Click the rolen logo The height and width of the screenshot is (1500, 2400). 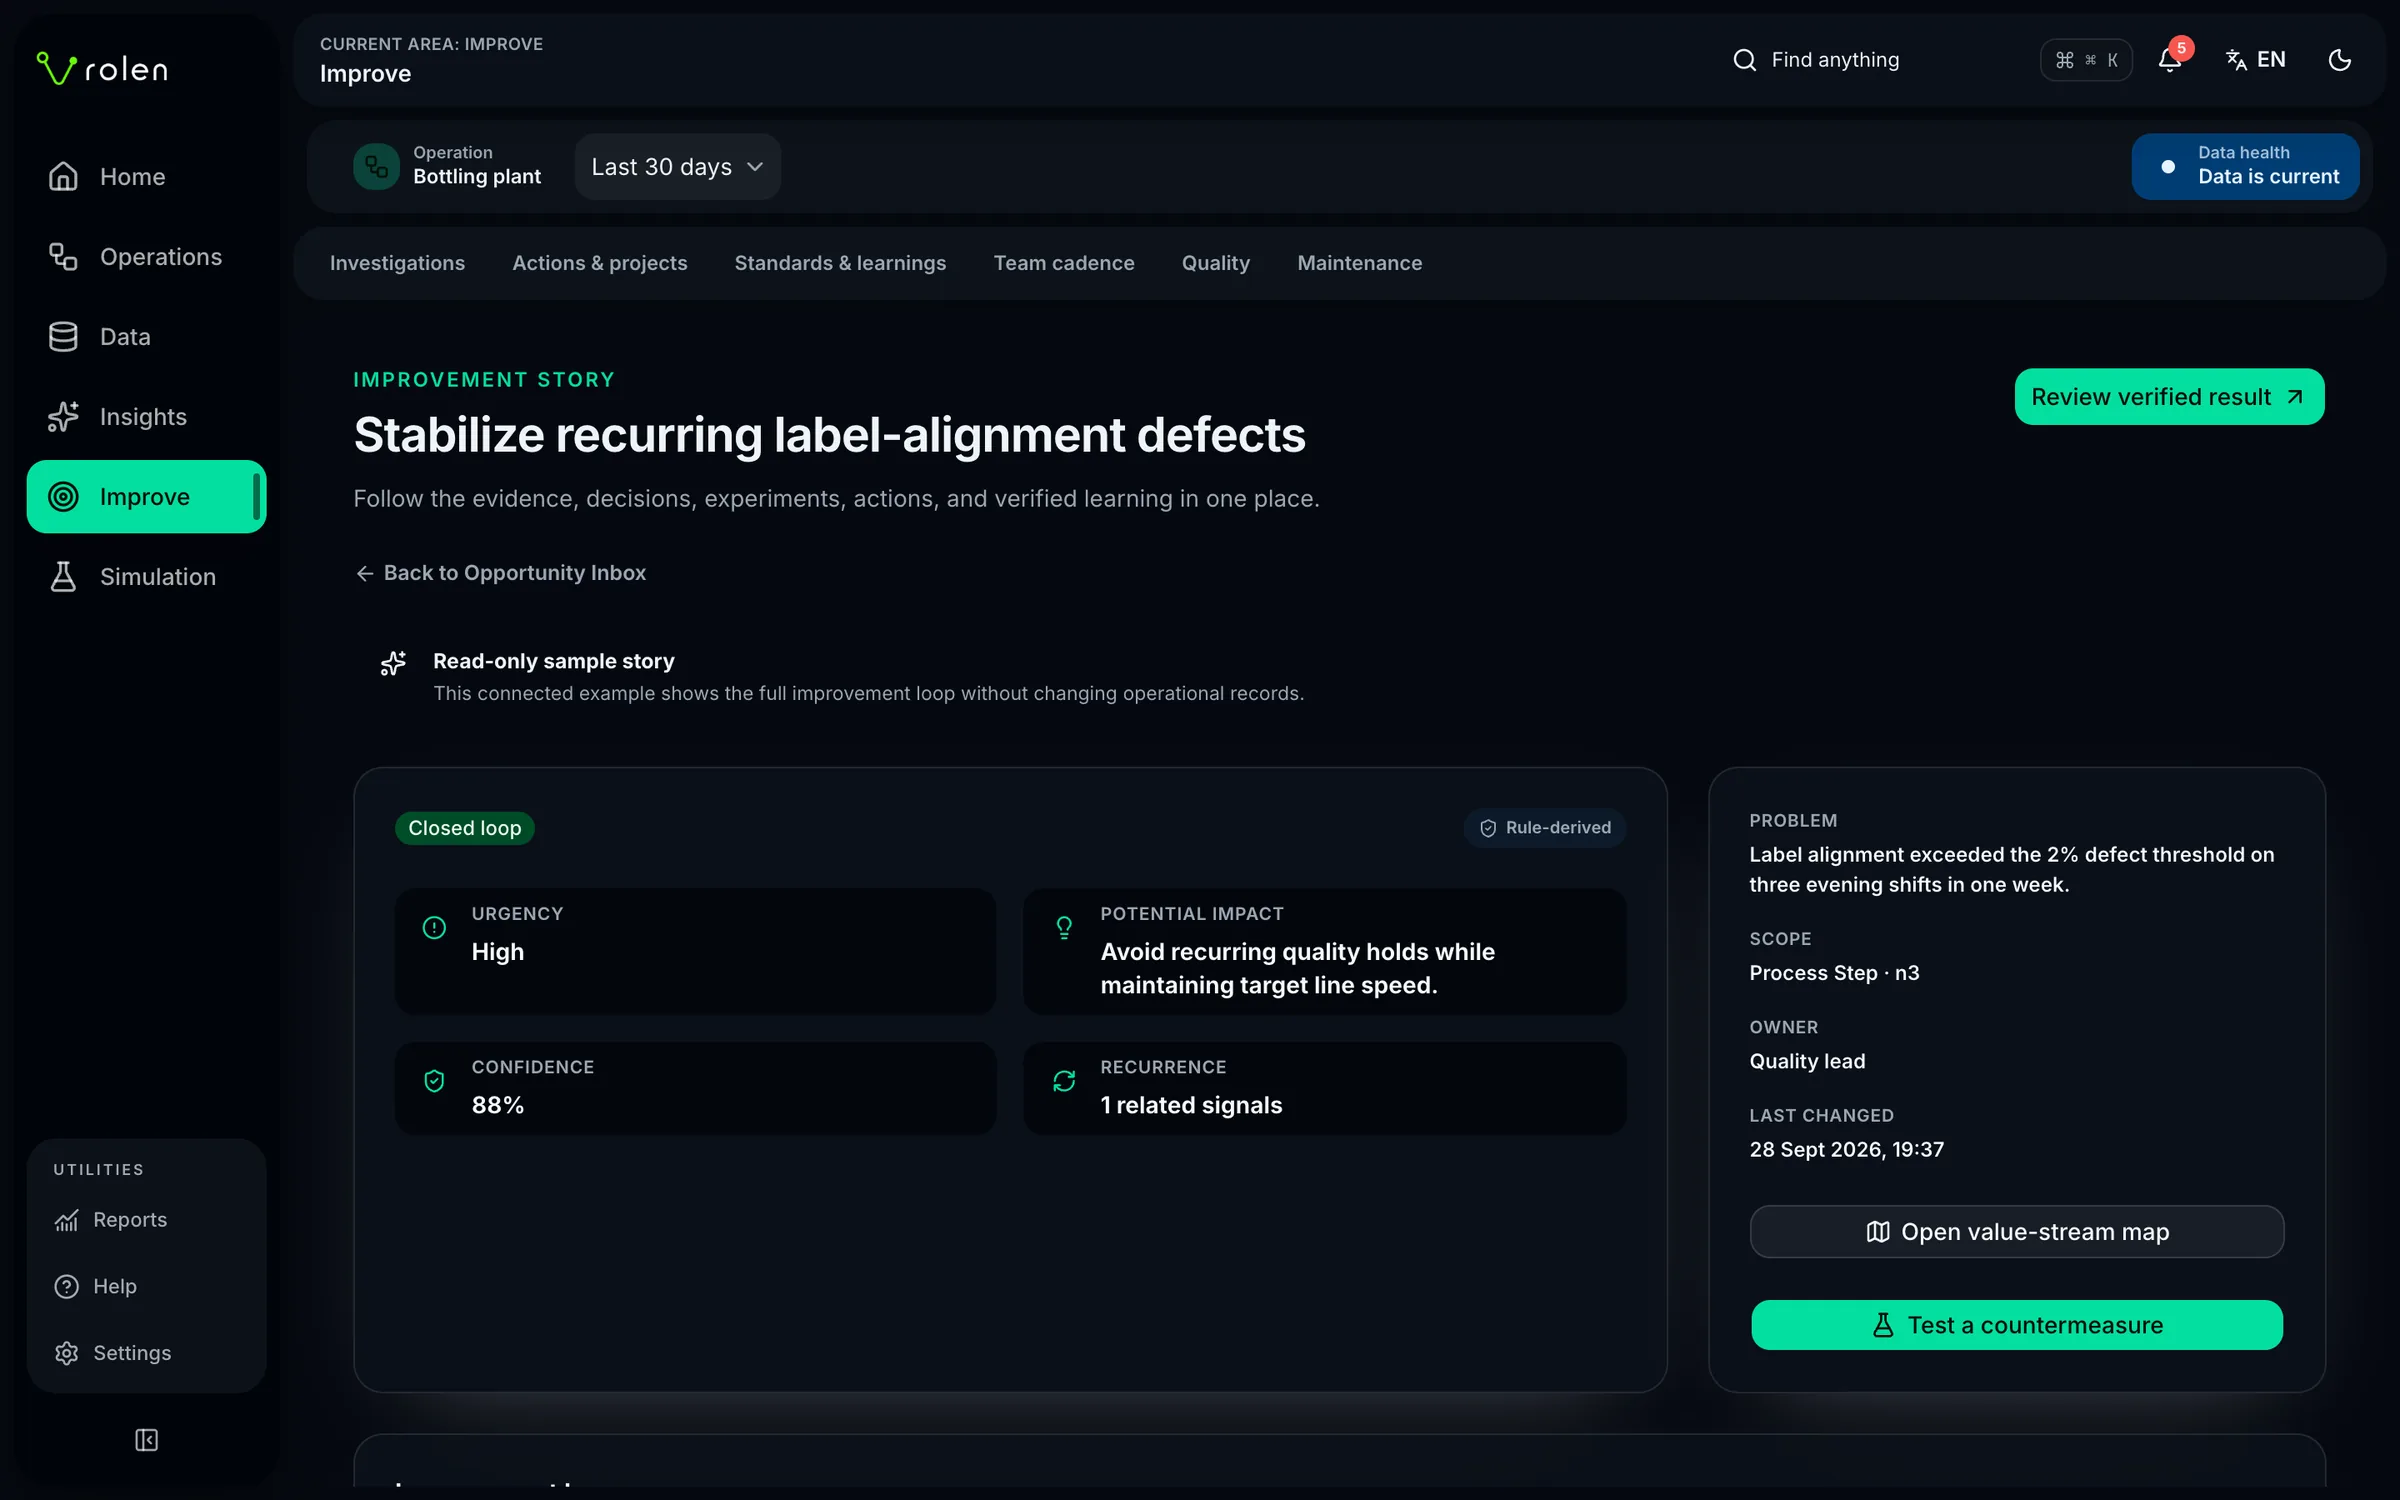pos(102,68)
